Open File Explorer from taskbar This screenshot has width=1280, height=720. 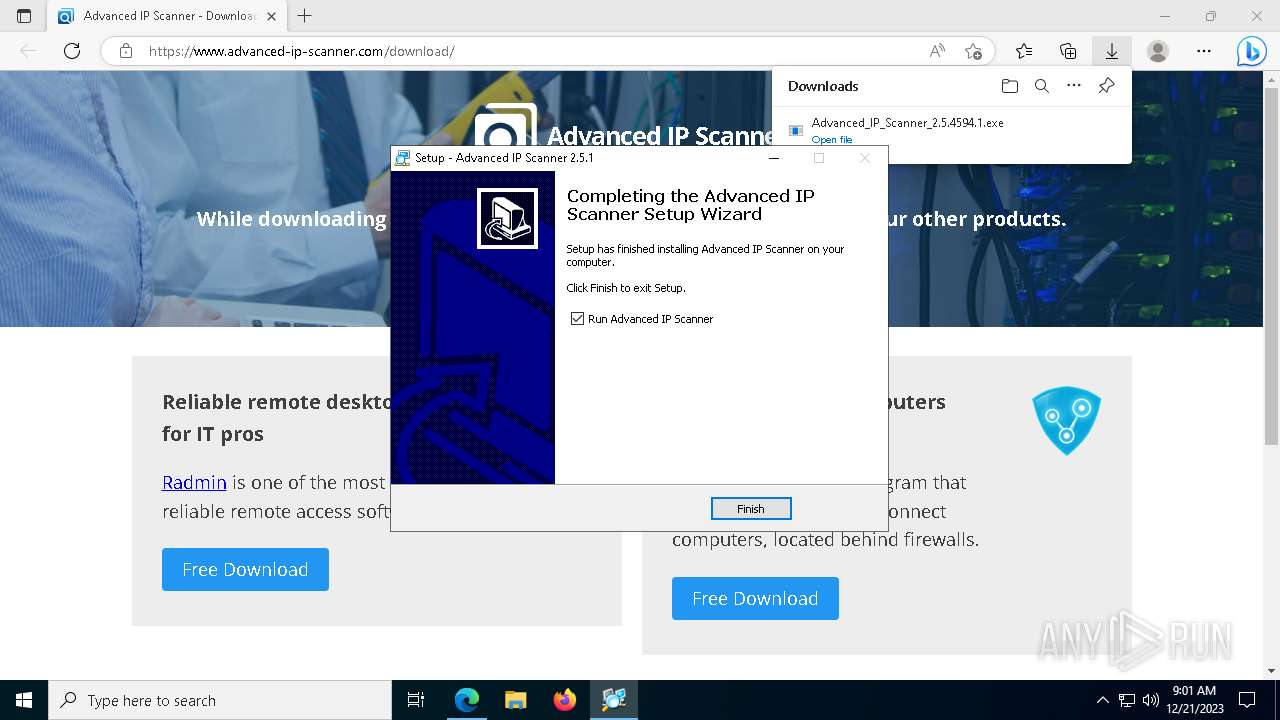point(516,700)
